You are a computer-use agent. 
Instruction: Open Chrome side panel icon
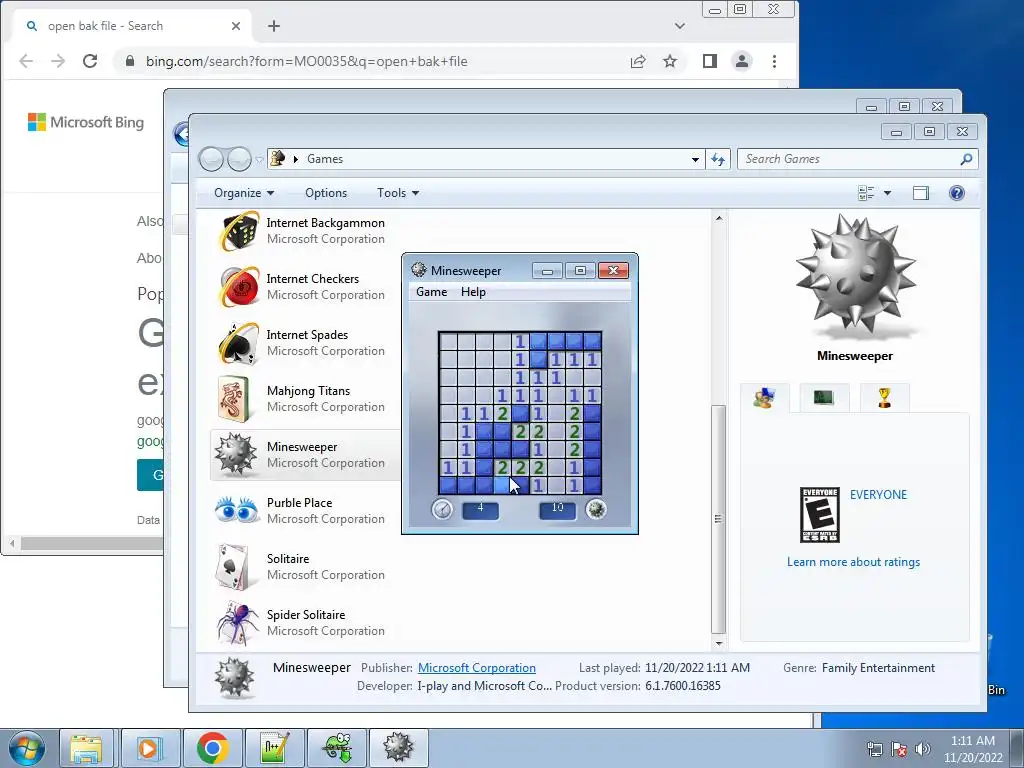[710, 61]
